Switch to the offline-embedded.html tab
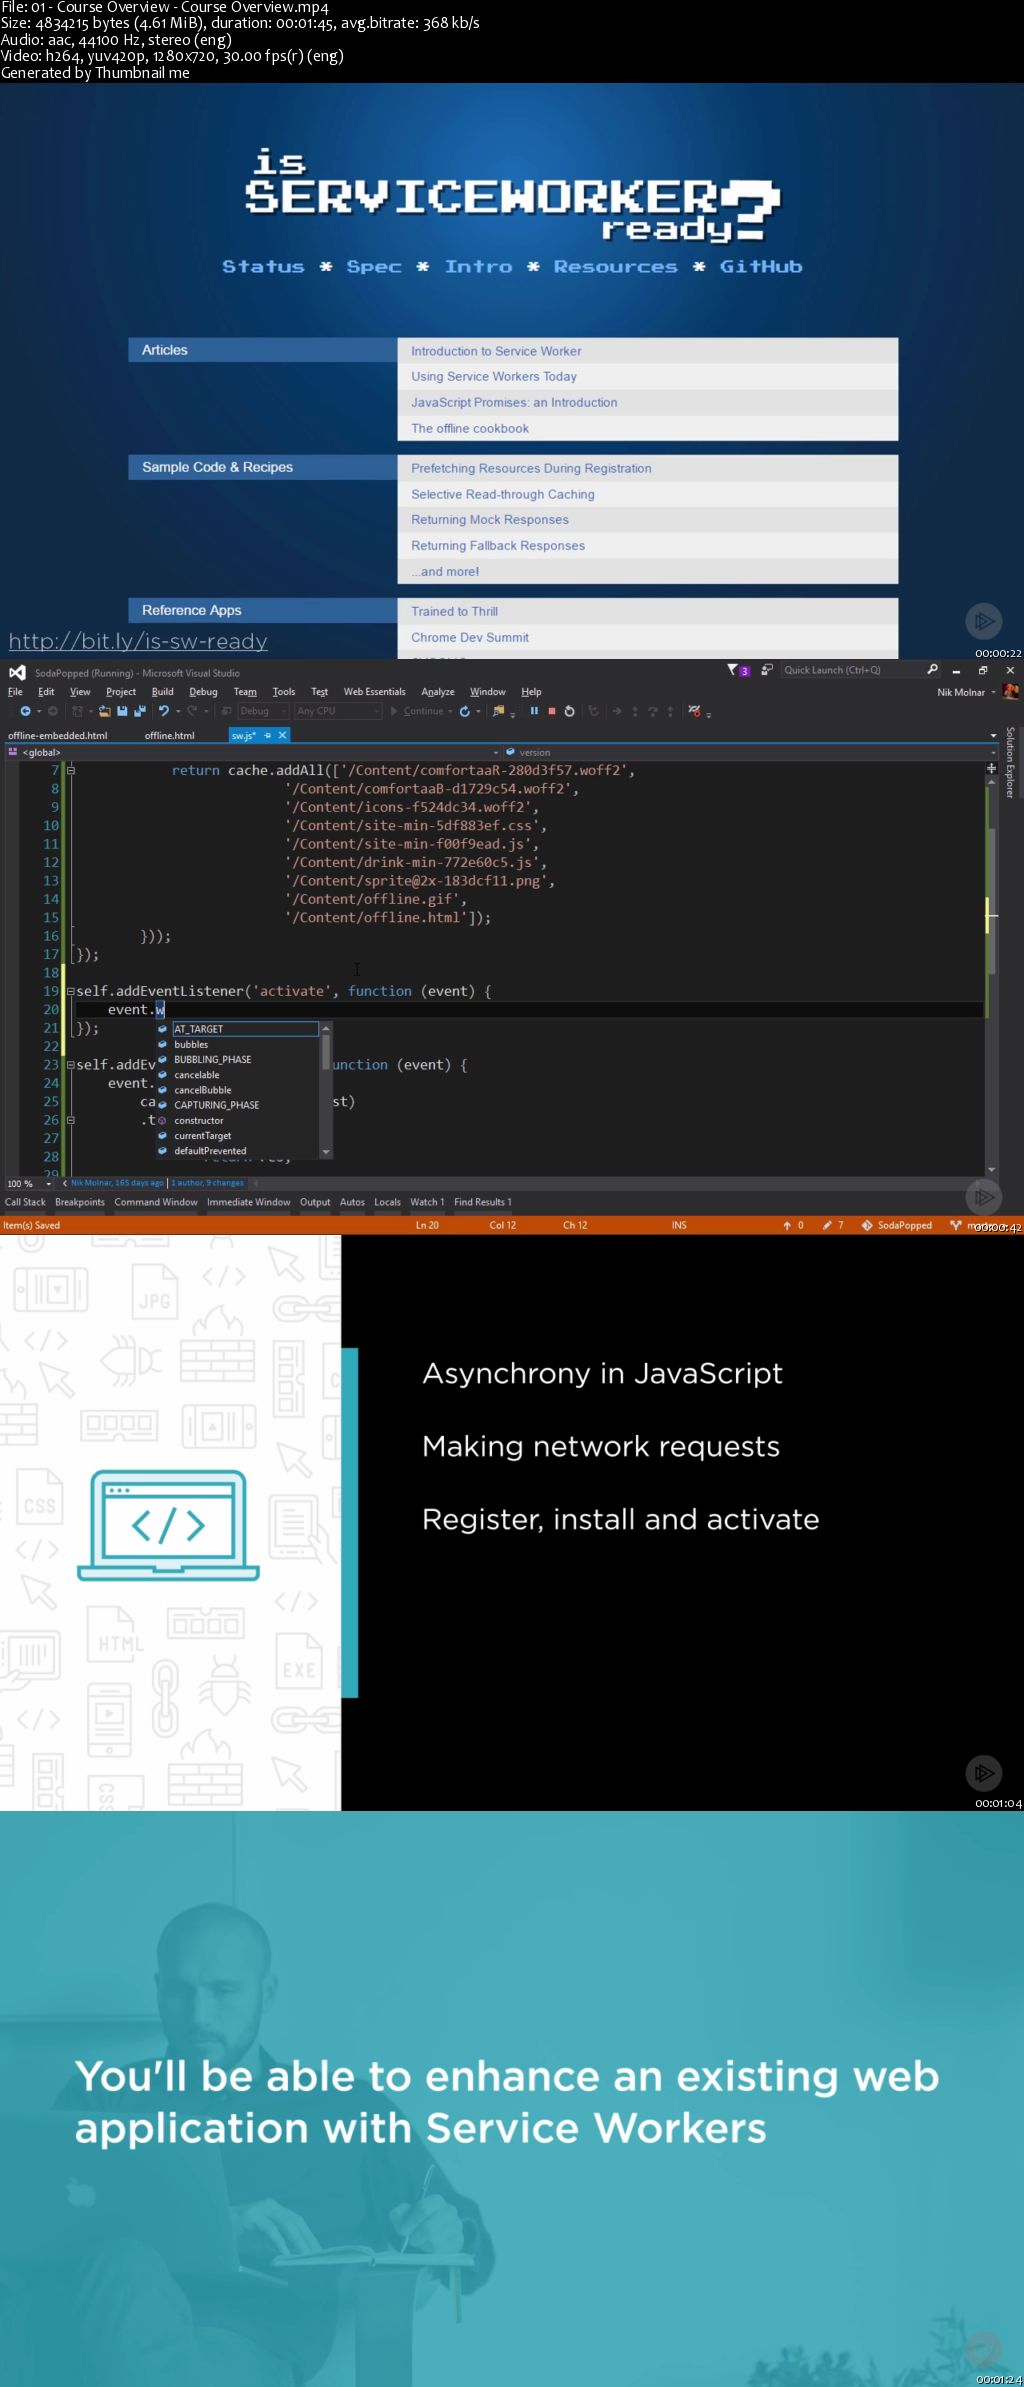This screenshot has height=2387, width=1024. (x=58, y=735)
